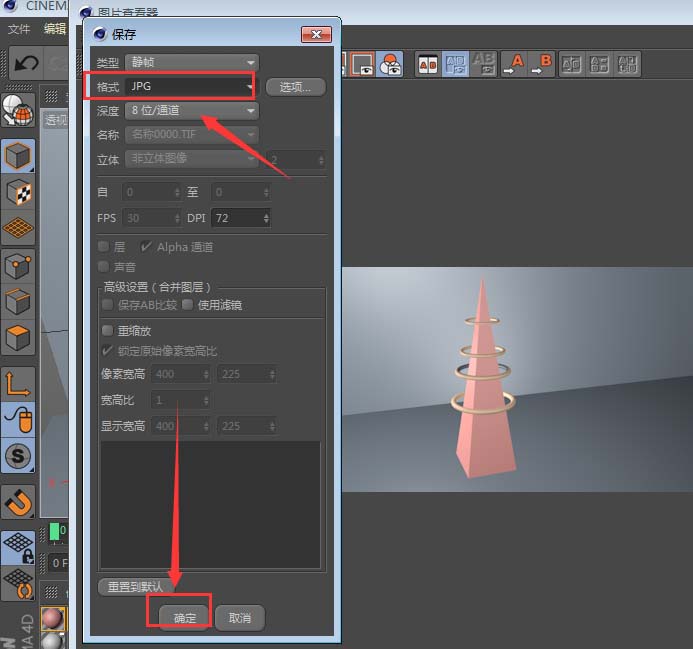Click the AB side-by-side compare icon
The width and height of the screenshot is (693, 649).
428,65
